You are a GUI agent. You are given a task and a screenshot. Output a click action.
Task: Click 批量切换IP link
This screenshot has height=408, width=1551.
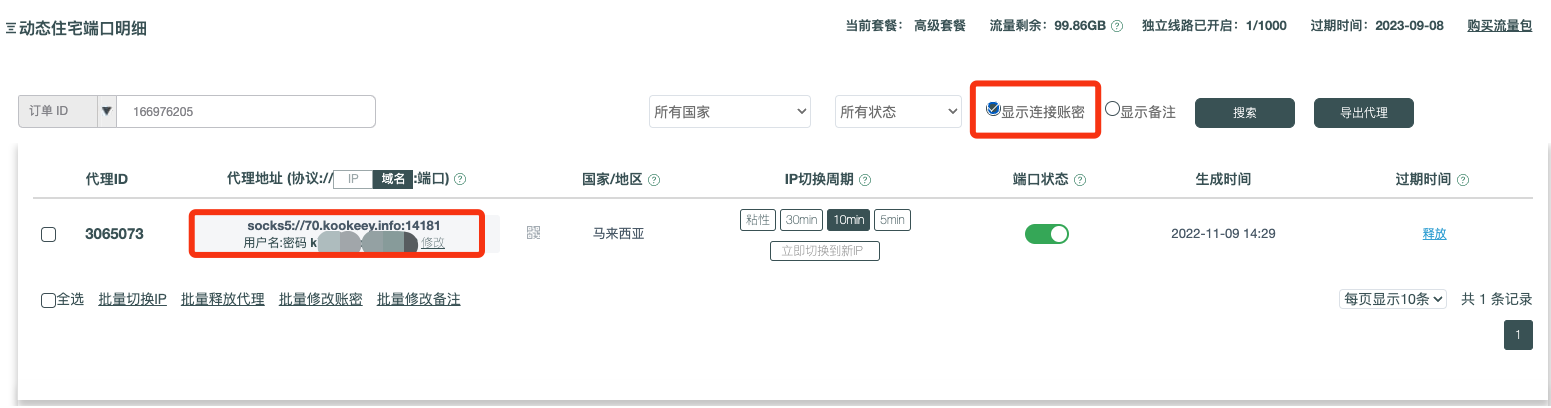pos(132,299)
